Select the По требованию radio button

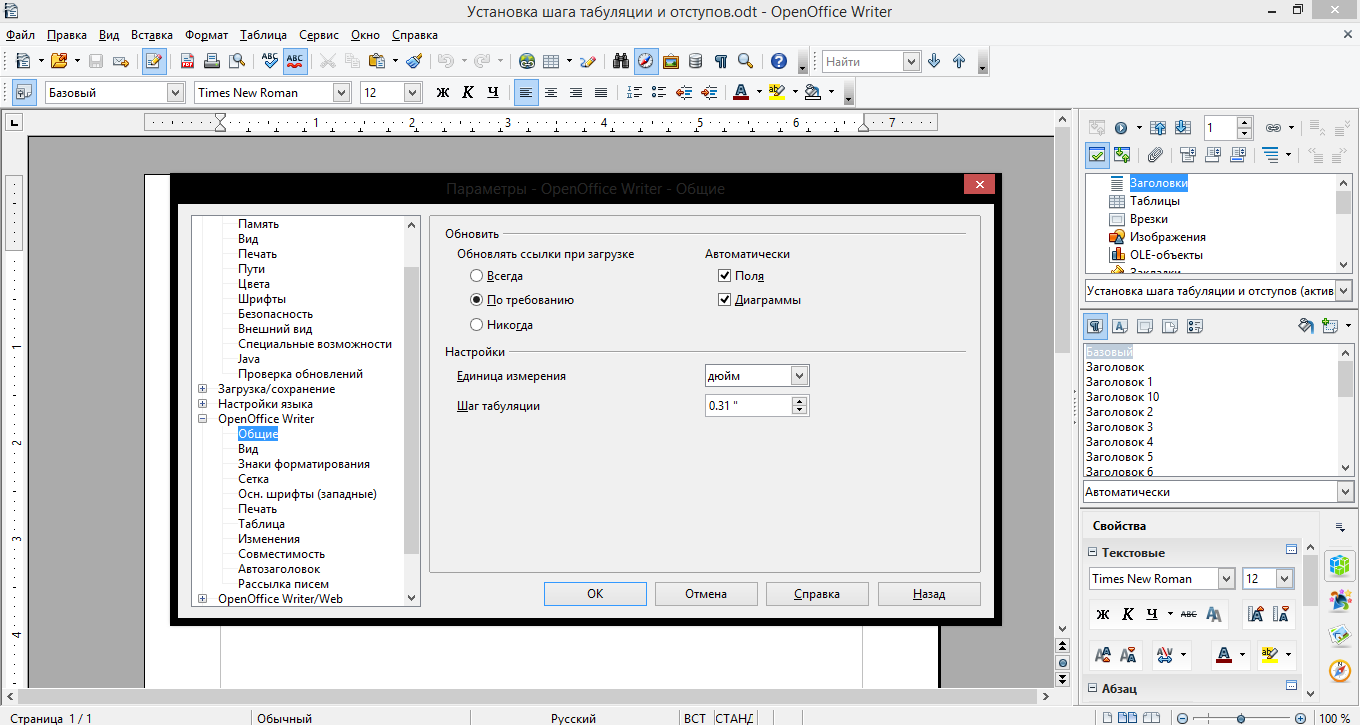477,300
